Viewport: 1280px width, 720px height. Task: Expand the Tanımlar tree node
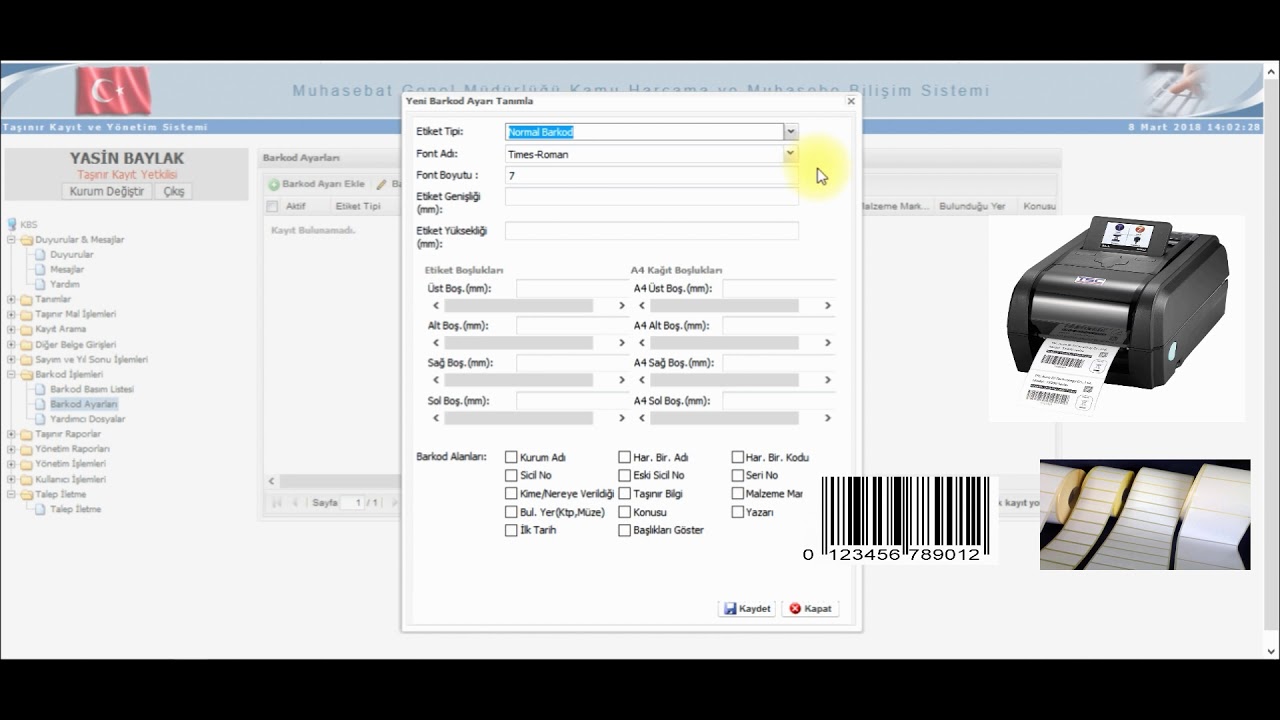[12, 299]
